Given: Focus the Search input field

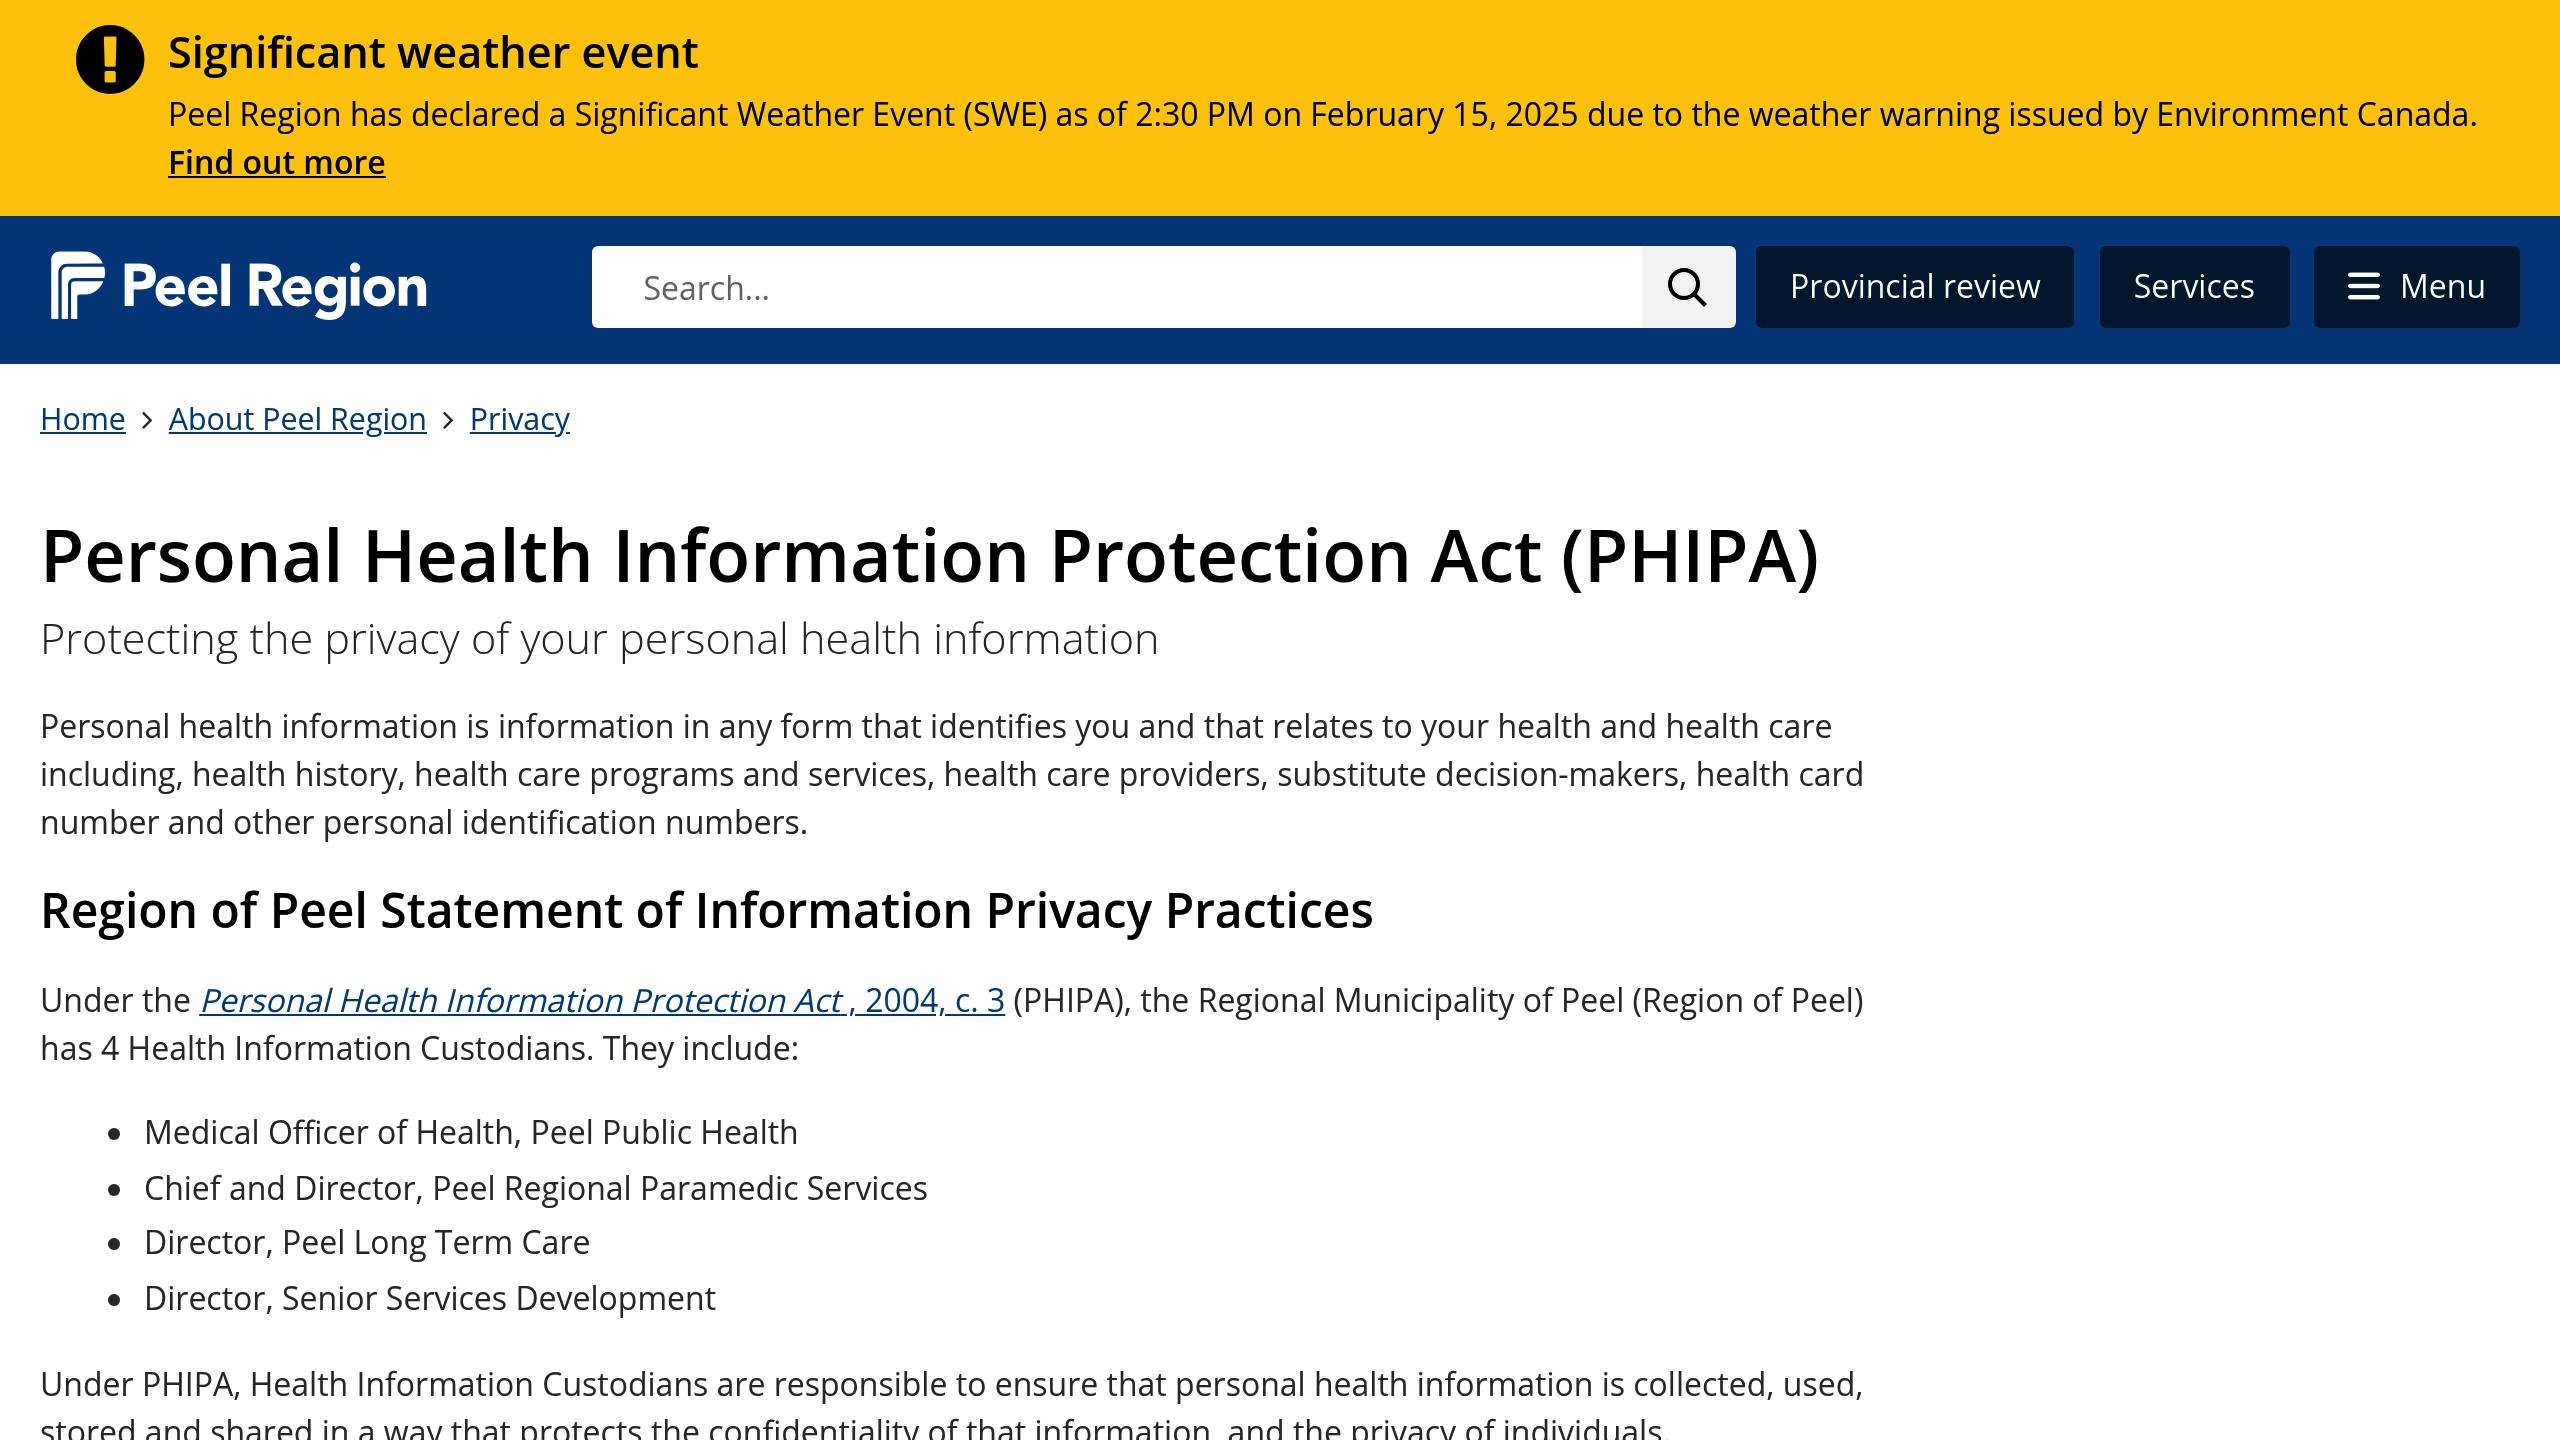Looking at the screenshot, I should click(1116, 287).
